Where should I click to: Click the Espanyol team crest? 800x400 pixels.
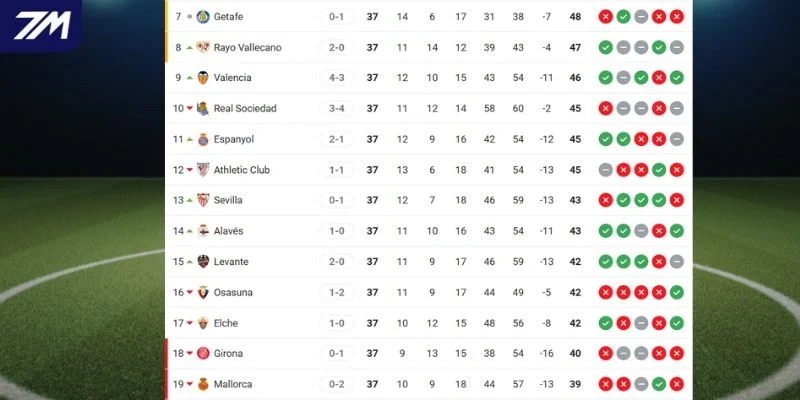tap(203, 139)
